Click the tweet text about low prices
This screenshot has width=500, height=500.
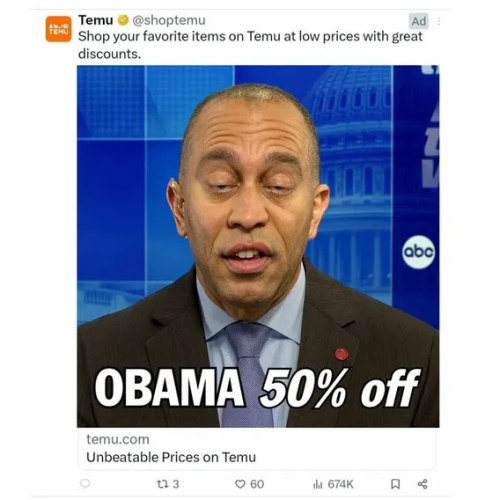250,45
